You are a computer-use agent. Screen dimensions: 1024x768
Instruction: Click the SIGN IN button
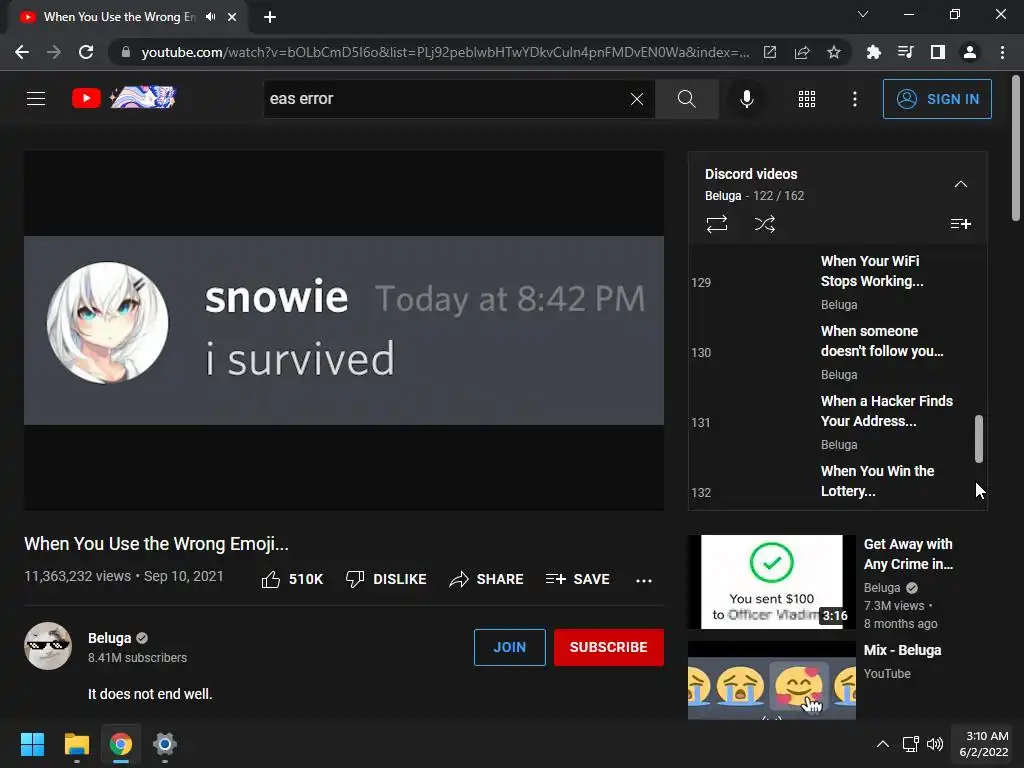tap(937, 99)
